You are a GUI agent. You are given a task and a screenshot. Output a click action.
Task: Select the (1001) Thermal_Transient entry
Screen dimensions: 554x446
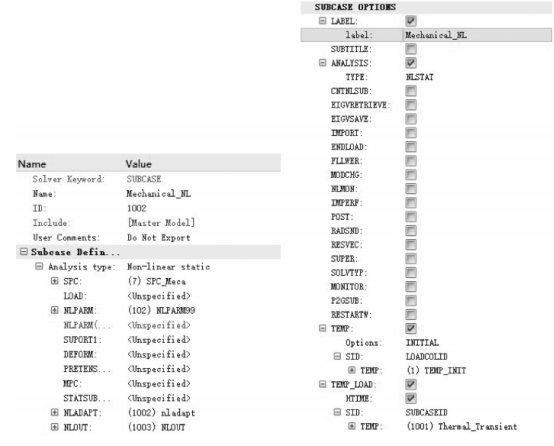point(462,427)
